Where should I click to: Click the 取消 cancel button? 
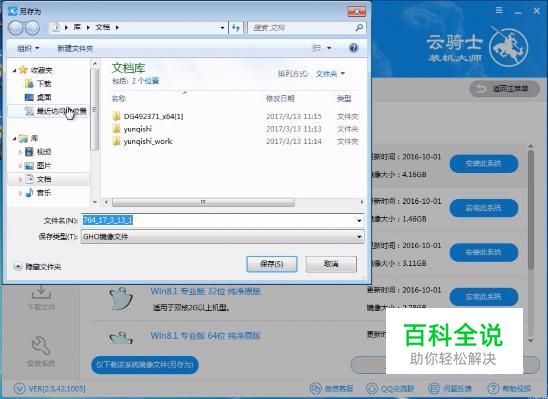coord(331,264)
